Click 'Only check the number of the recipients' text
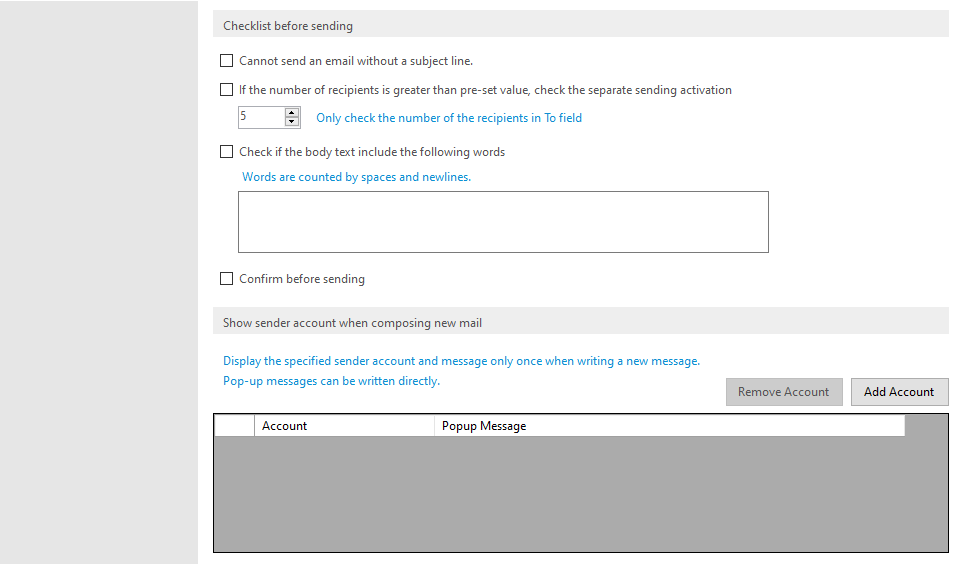The width and height of the screenshot is (958, 564). (449, 118)
